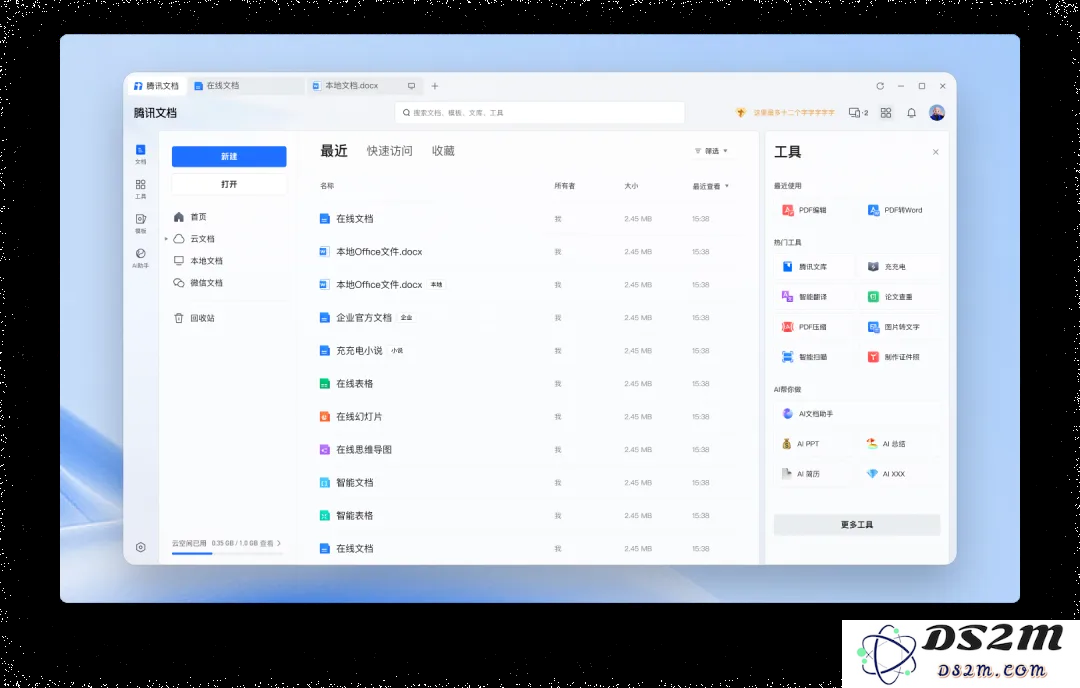
Task: Launch the 制作证件照 tool
Action: click(x=899, y=357)
